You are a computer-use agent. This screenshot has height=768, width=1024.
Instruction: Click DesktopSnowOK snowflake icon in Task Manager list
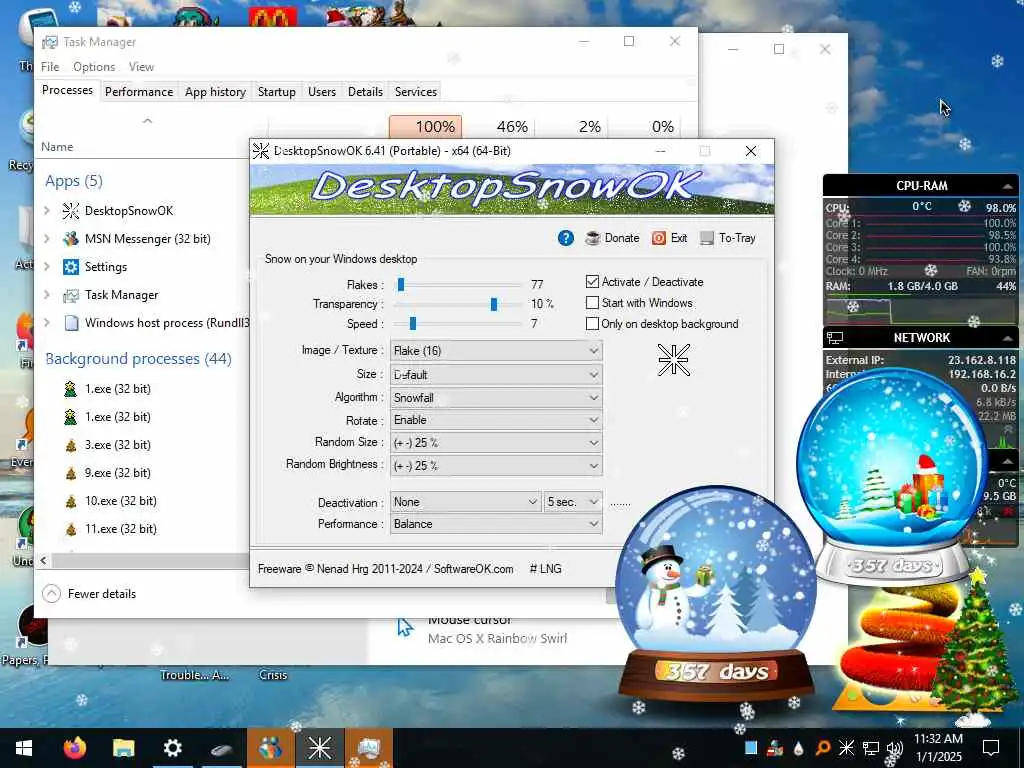71,211
